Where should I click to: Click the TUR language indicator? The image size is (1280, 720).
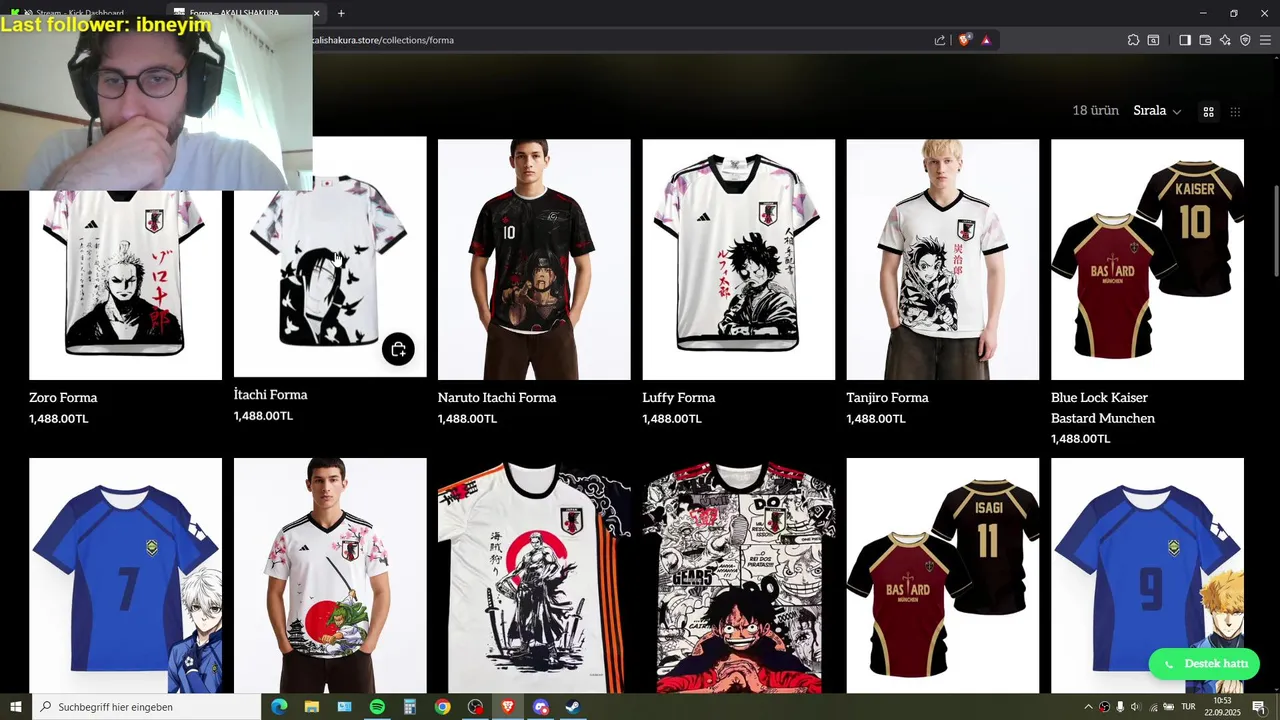pos(1188,707)
